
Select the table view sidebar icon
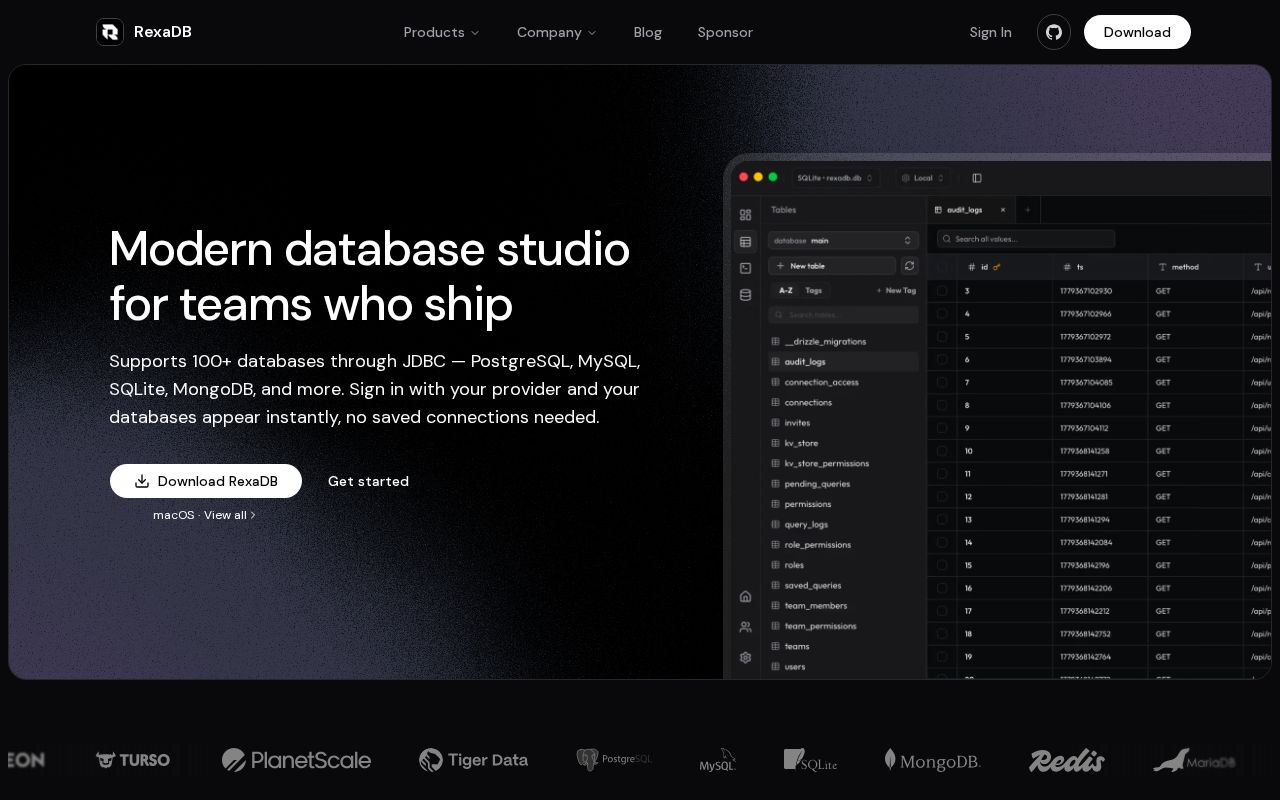coord(745,242)
